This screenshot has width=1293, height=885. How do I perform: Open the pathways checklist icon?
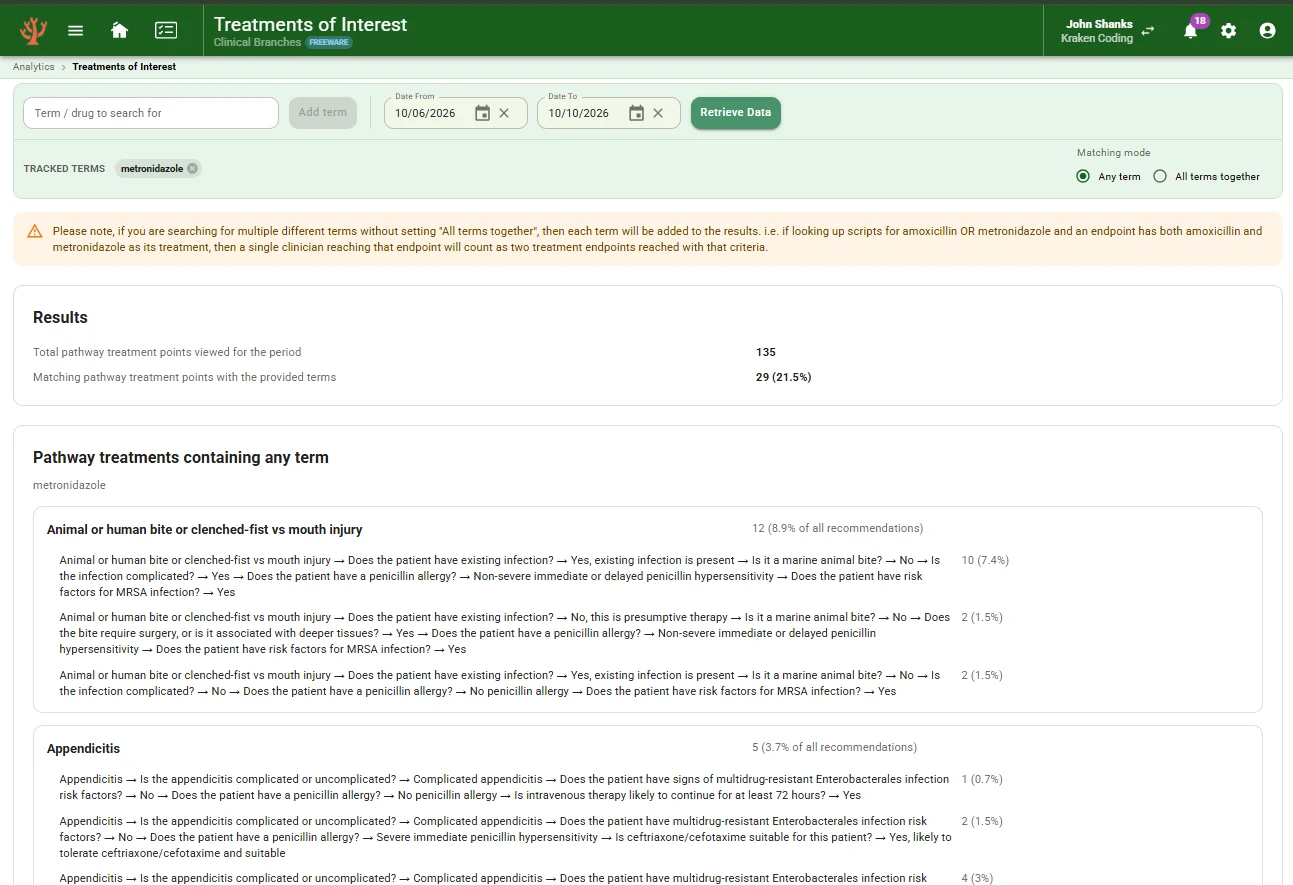point(166,30)
